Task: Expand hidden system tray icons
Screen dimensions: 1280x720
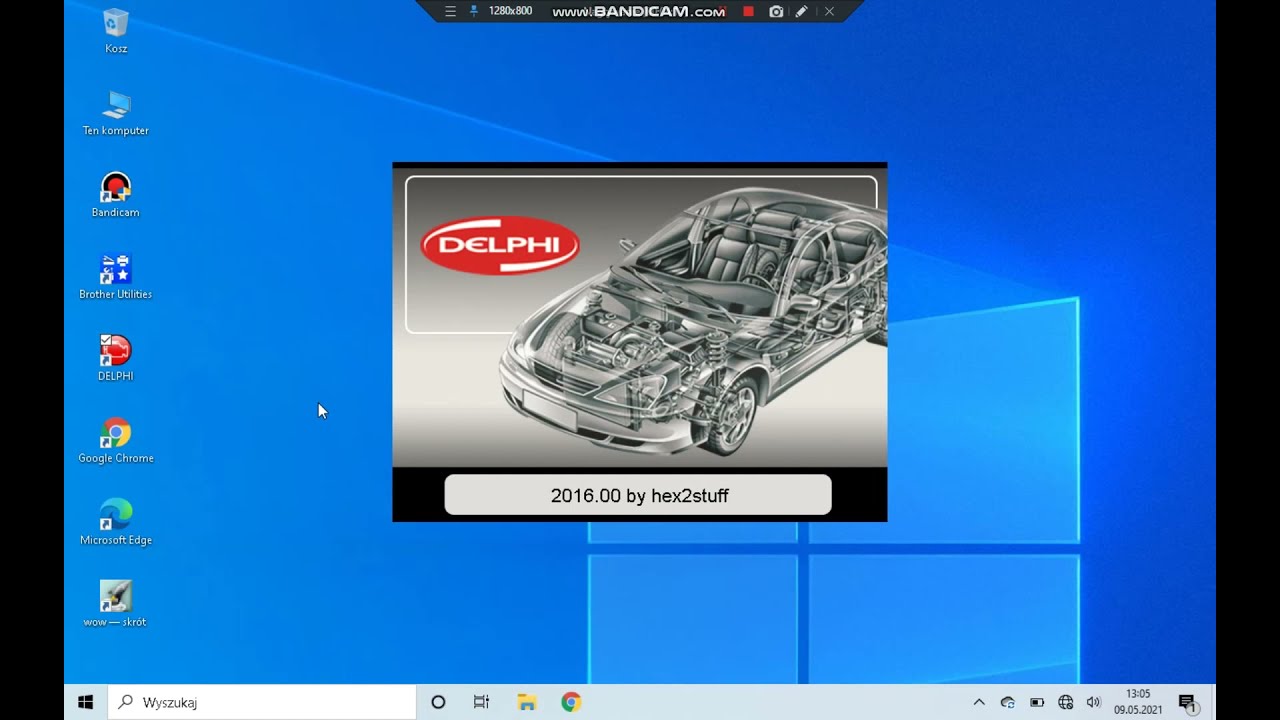Action: click(x=979, y=702)
